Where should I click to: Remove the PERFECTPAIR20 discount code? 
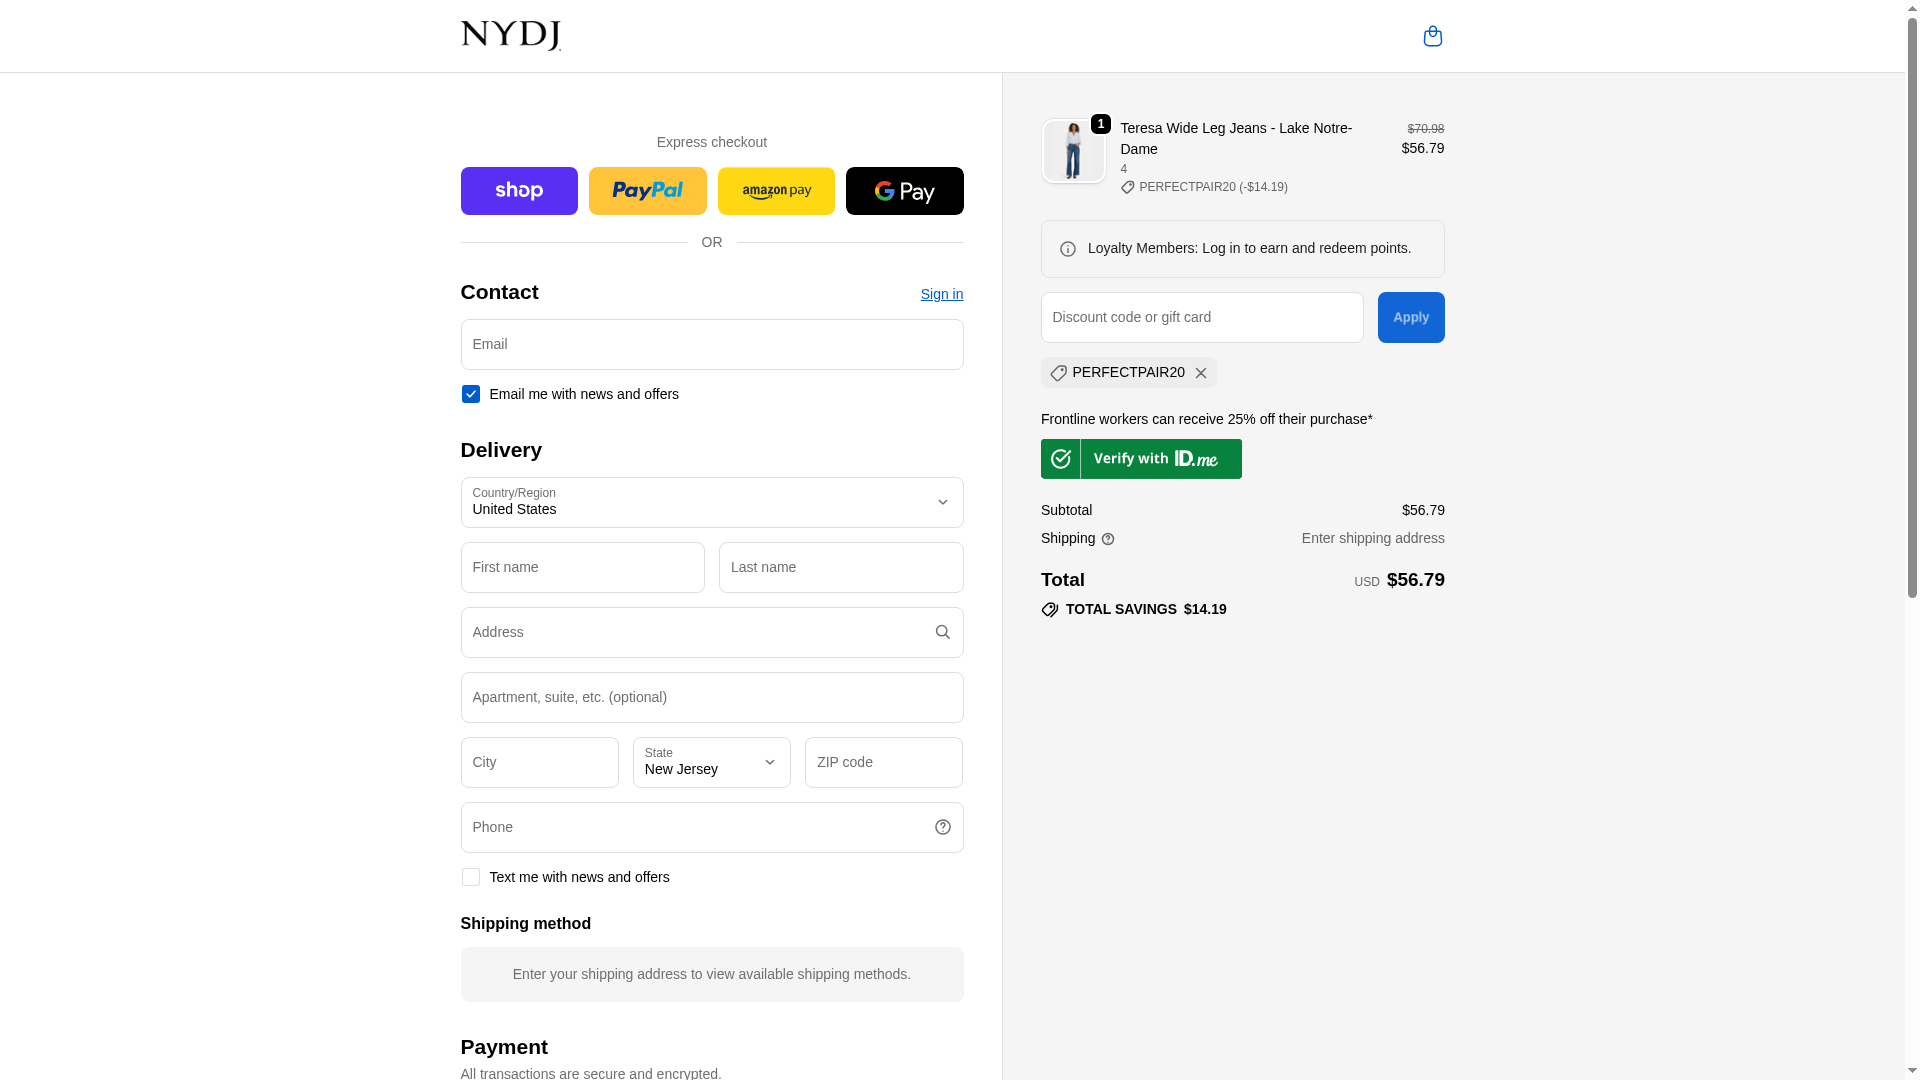click(x=1201, y=373)
